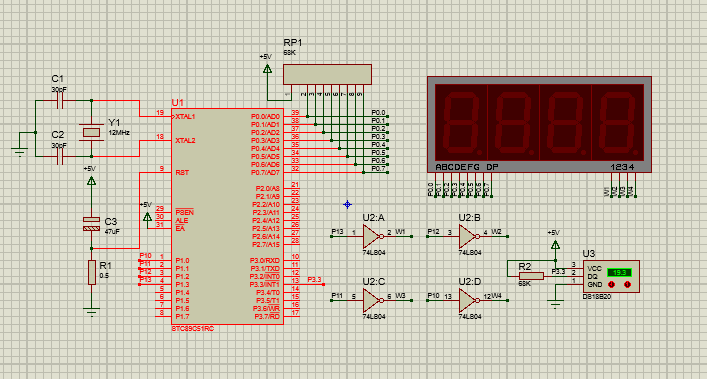Viewport: 707px width, 379px height.
Task: Select resistor R1 below C3
Action: click(92, 272)
